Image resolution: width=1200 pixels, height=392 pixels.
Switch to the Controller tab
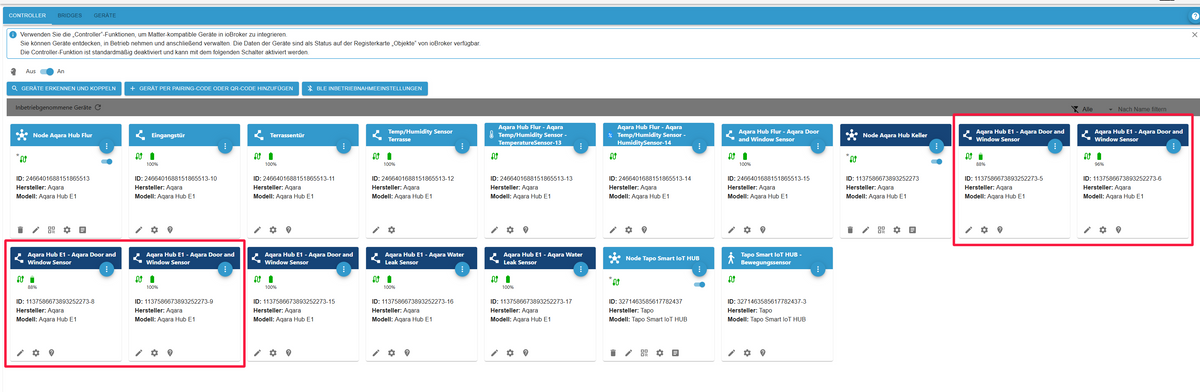coord(26,17)
